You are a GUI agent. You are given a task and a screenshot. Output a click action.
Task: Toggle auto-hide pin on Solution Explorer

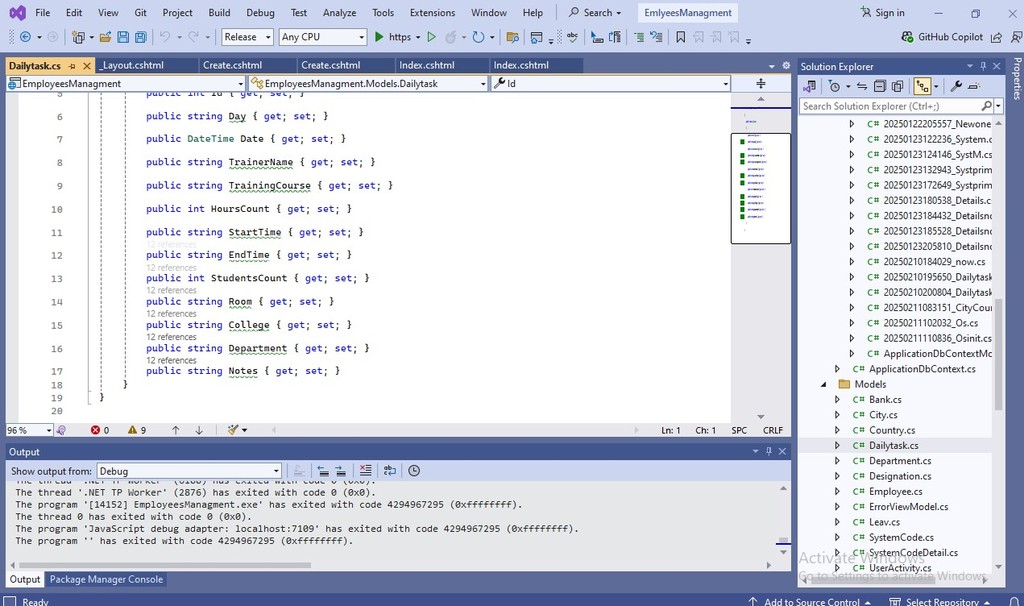pos(984,66)
